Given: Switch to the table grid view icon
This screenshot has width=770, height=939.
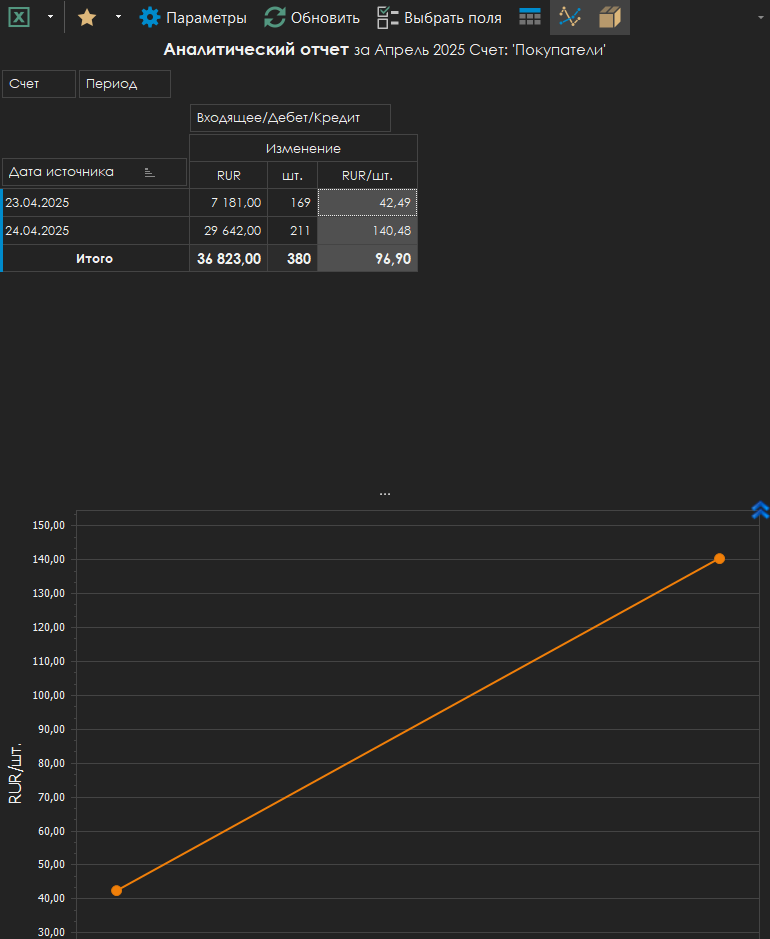Looking at the screenshot, I should 530,17.
